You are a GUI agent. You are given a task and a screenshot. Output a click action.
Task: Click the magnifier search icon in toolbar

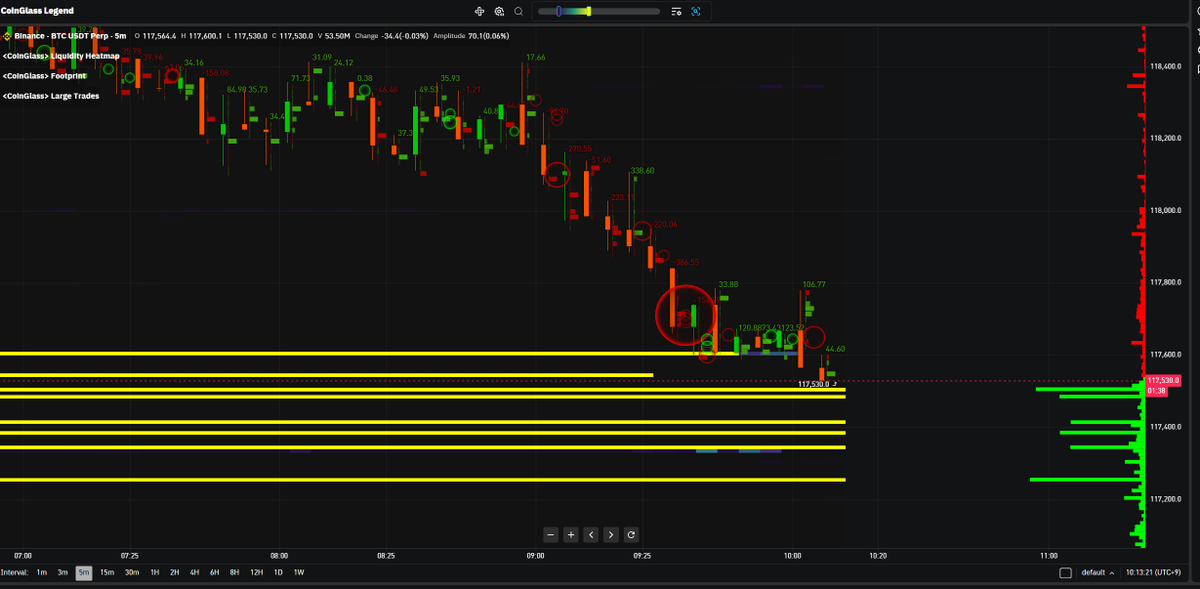518,11
